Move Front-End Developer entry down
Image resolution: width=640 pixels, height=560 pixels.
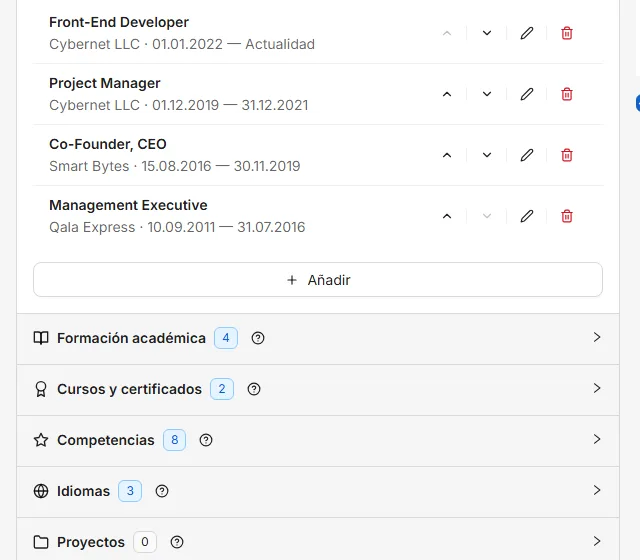point(487,33)
